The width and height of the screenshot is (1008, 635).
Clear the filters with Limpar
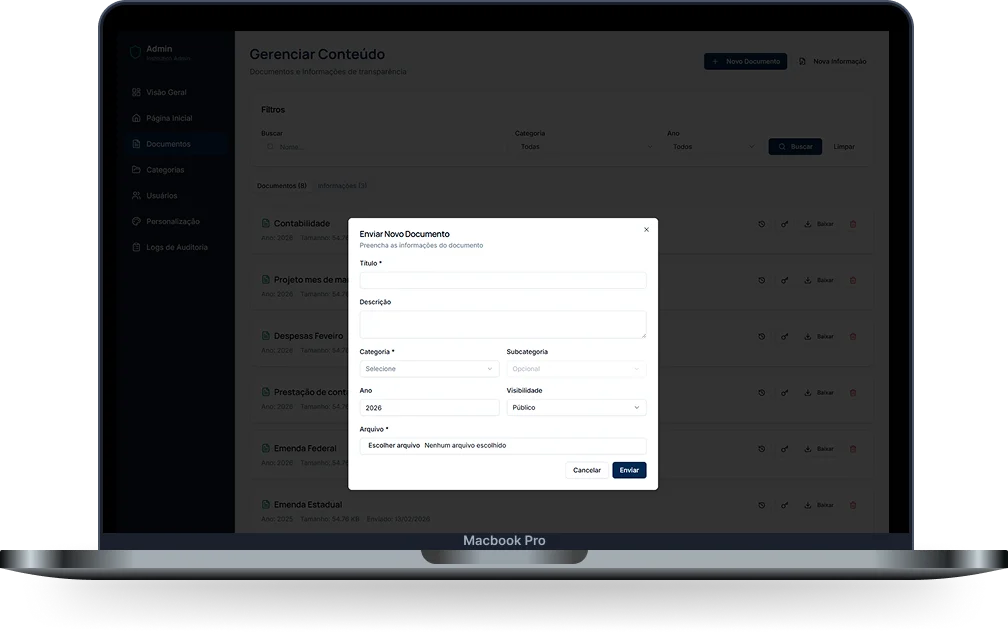point(844,147)
